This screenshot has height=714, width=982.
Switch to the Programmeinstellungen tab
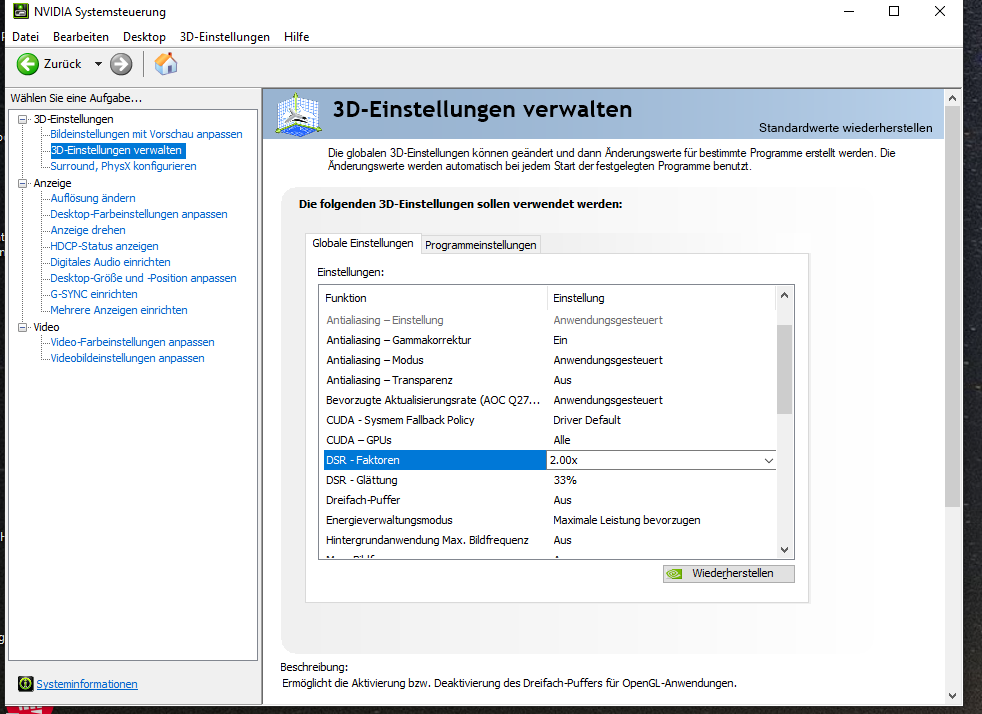[480, 245]
